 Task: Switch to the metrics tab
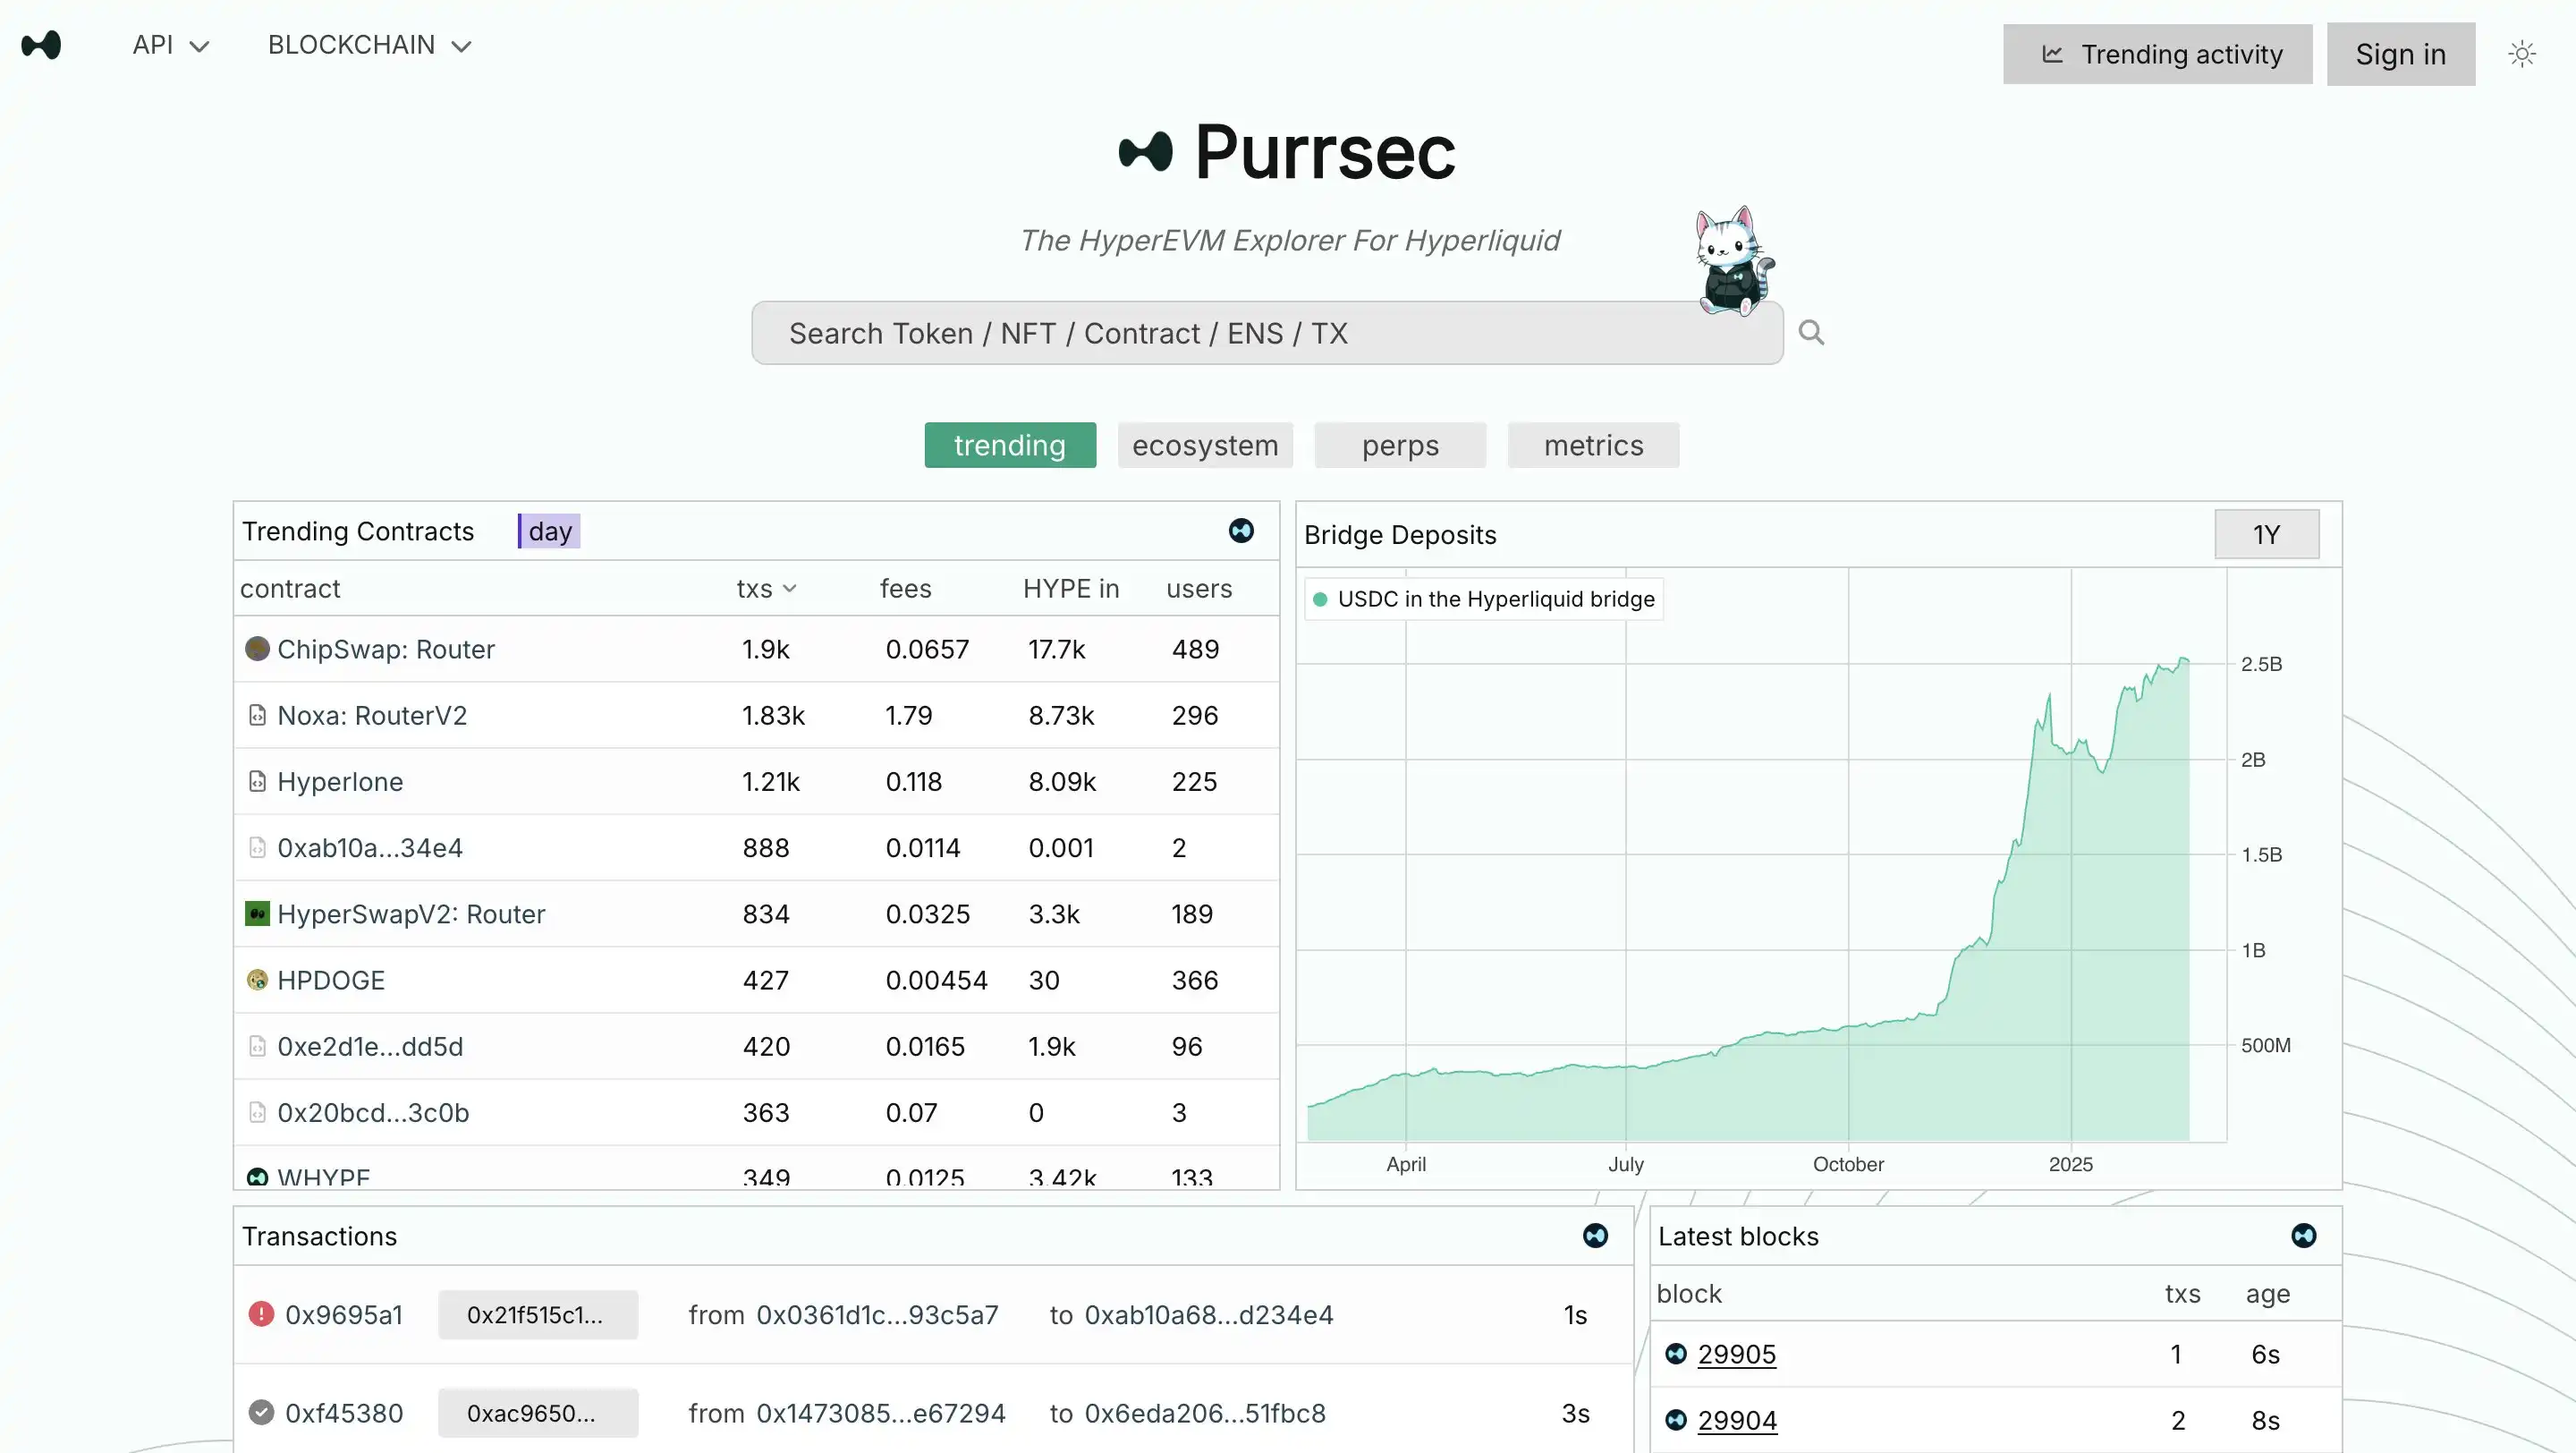(1592, 445)
